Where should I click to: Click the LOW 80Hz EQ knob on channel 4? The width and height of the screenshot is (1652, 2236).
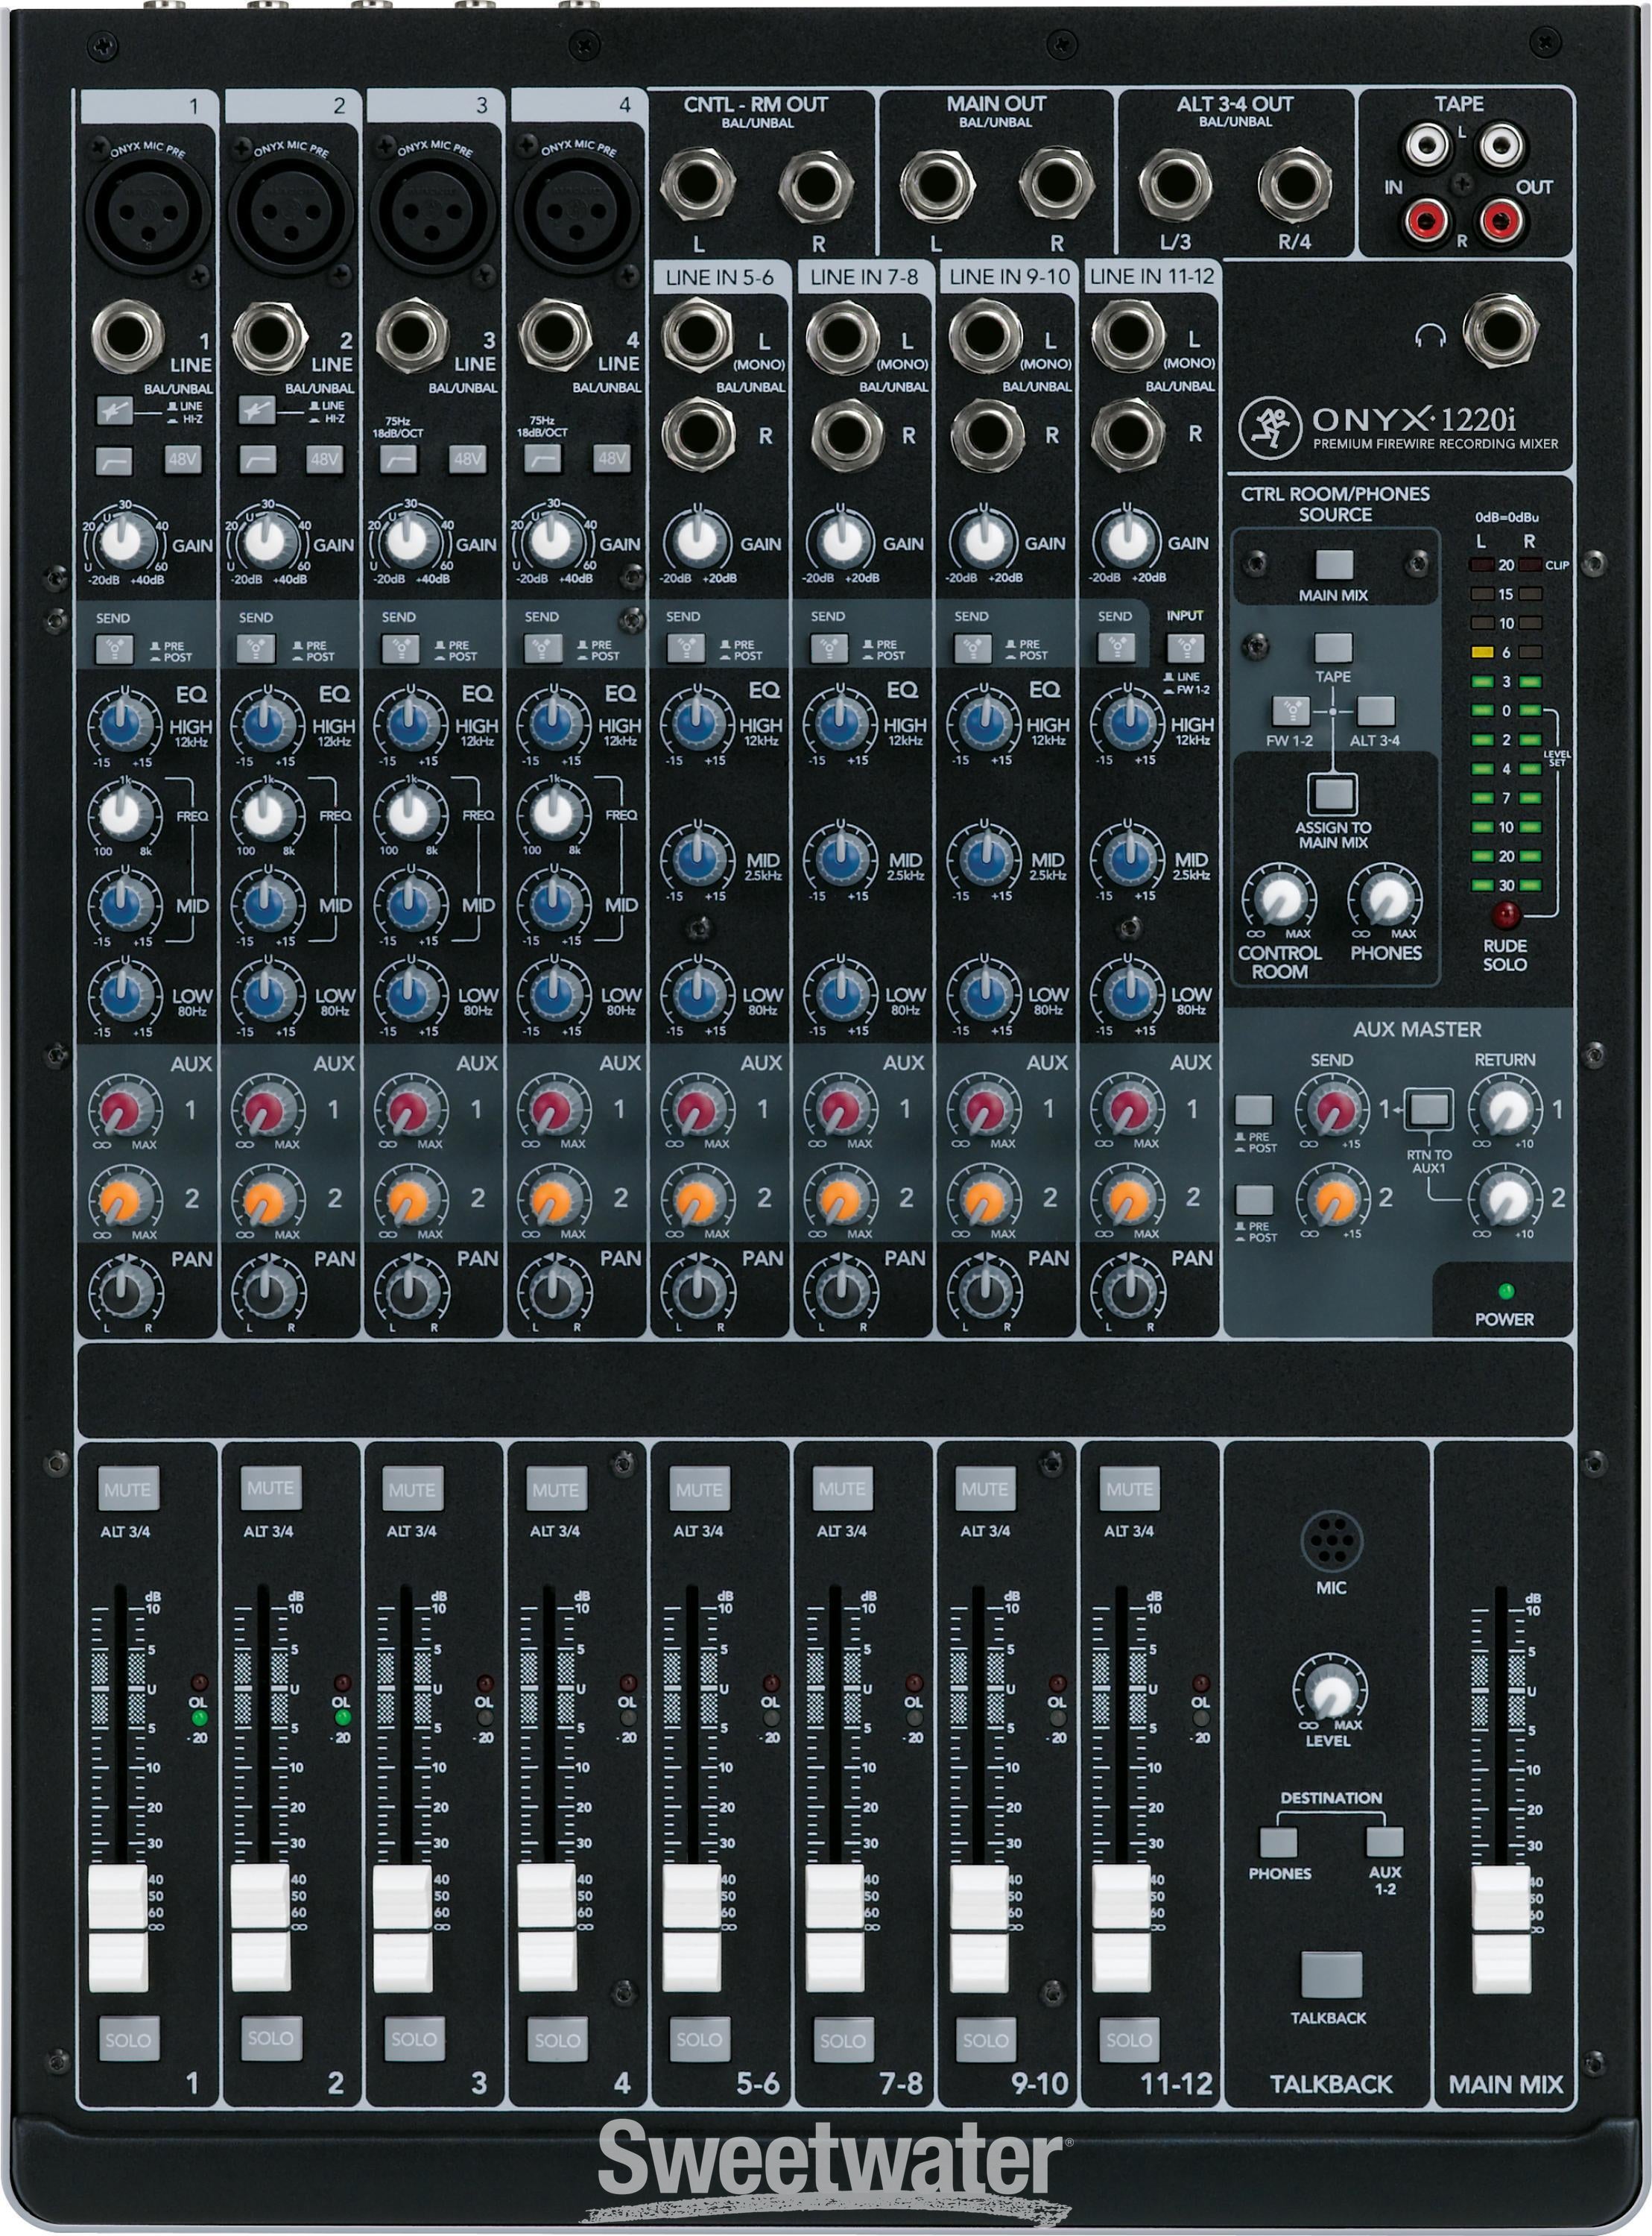point(553,995)
